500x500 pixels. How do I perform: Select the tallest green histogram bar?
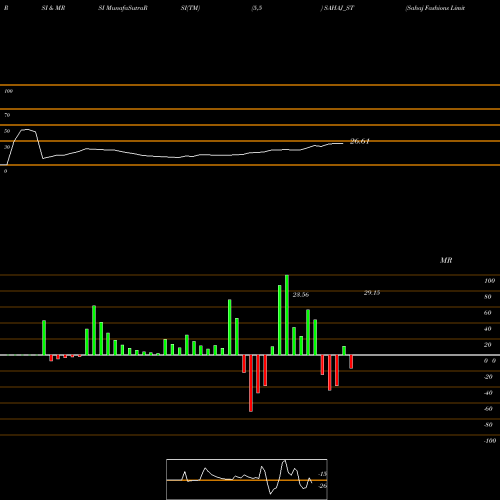[x=287, y=315]
